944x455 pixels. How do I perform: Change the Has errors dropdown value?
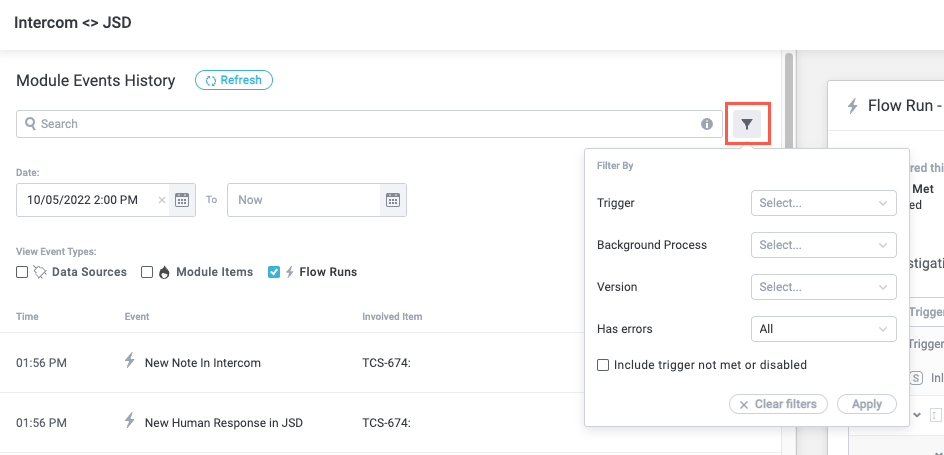(x=823, y=329)
